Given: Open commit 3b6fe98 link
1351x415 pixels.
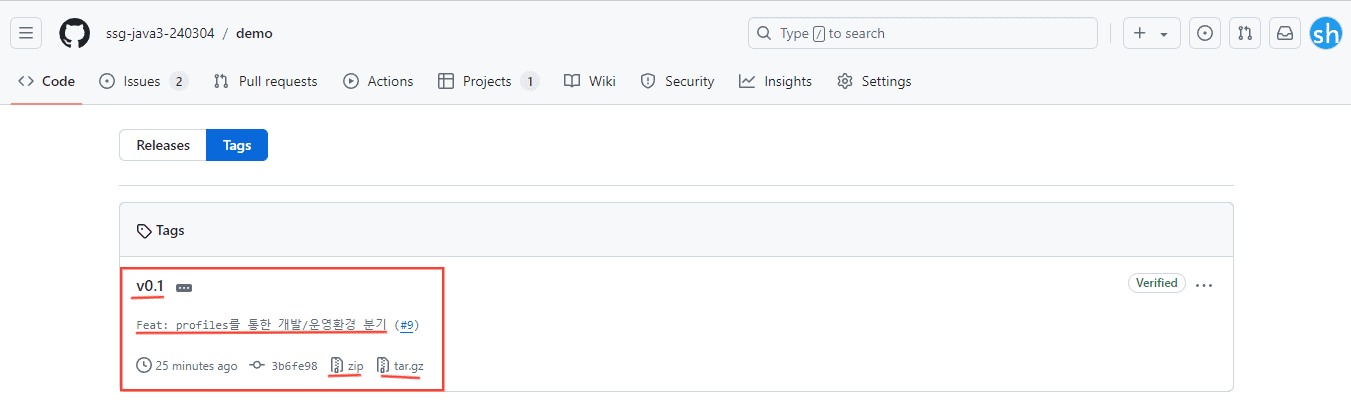Looking at the screenshot, I should pos(294,366).
